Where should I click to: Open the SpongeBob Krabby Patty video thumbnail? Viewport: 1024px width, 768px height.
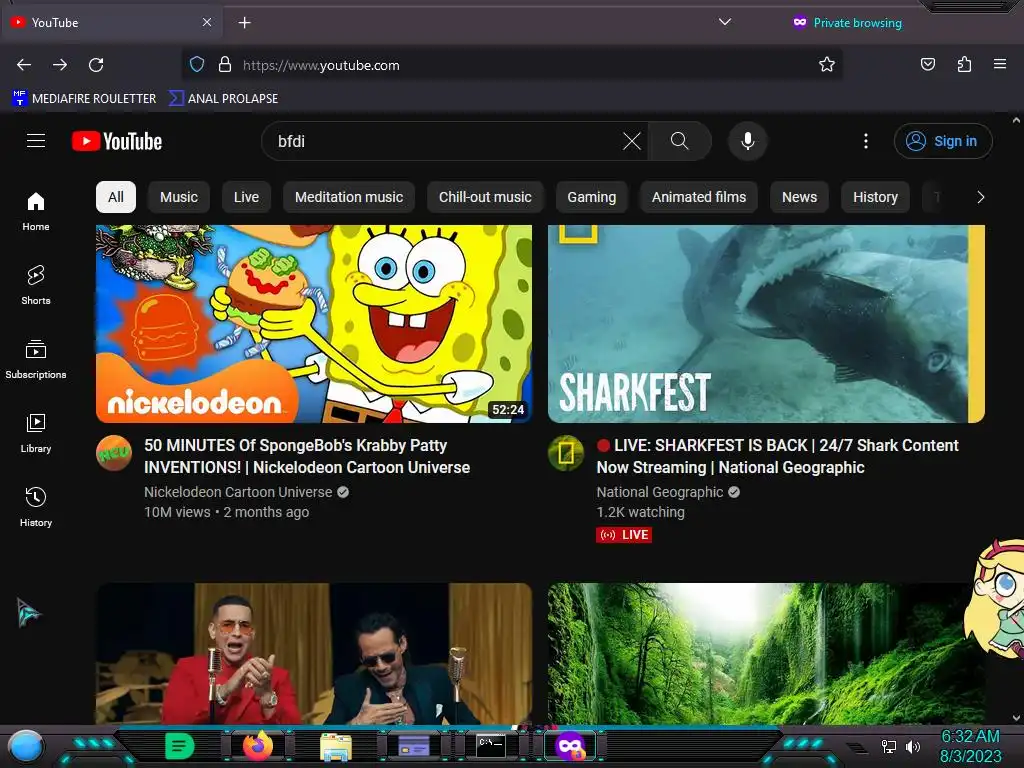pos(314,324)
